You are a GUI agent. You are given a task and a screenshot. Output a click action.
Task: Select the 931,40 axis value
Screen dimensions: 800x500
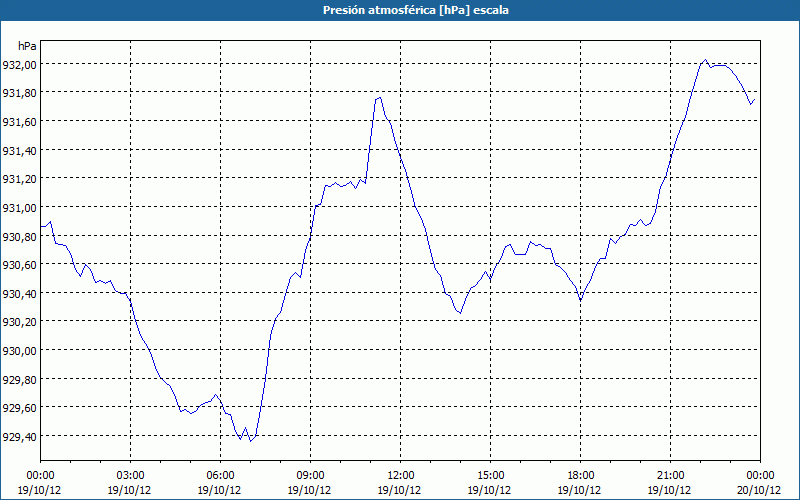coord(19,150)
